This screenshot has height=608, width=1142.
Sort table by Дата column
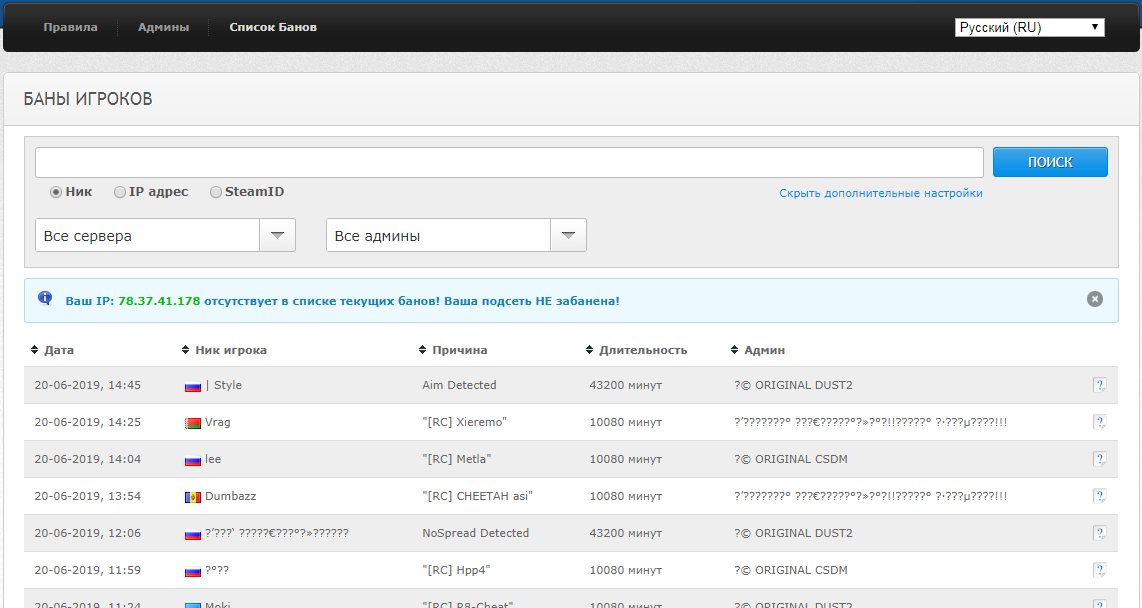coord(58,350)
